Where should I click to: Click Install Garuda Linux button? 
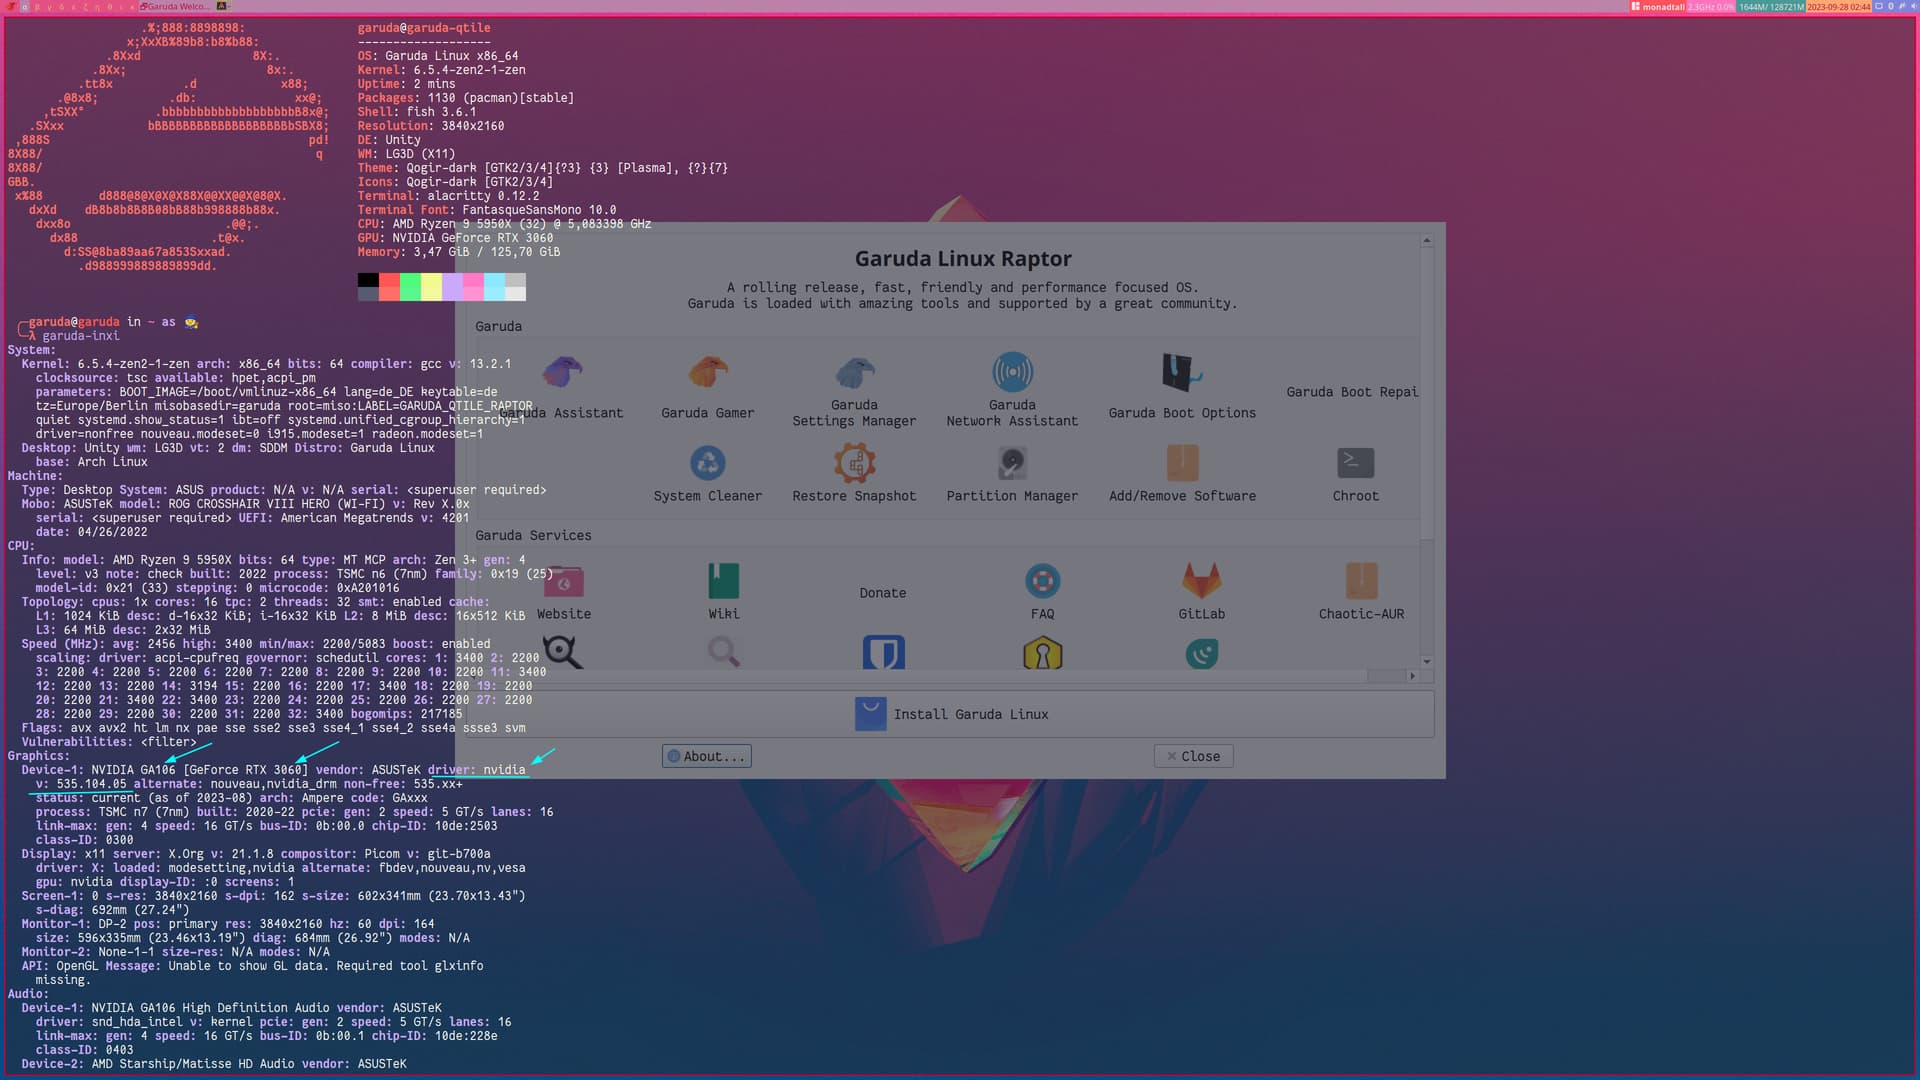tap(944, 714)
